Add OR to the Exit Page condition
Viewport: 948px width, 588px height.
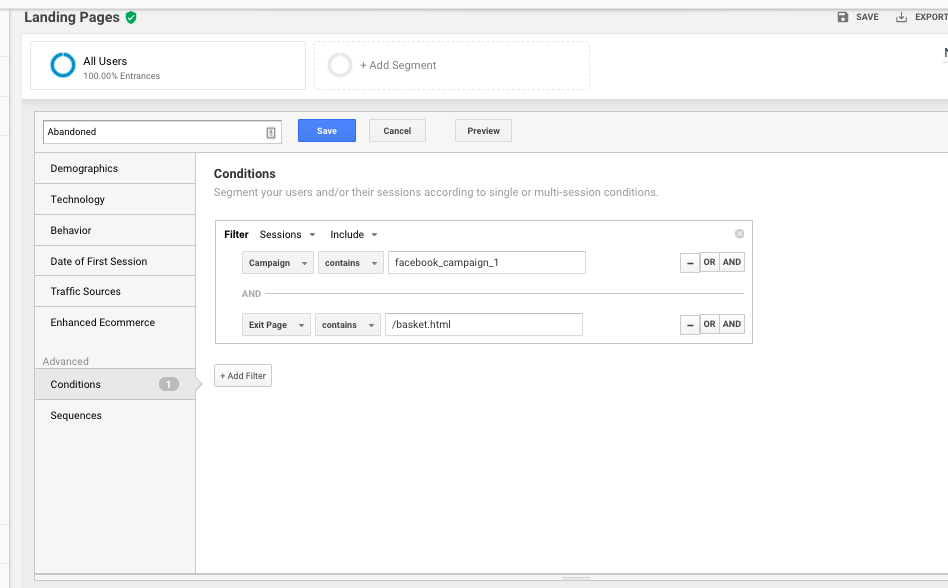click(709, 324)
